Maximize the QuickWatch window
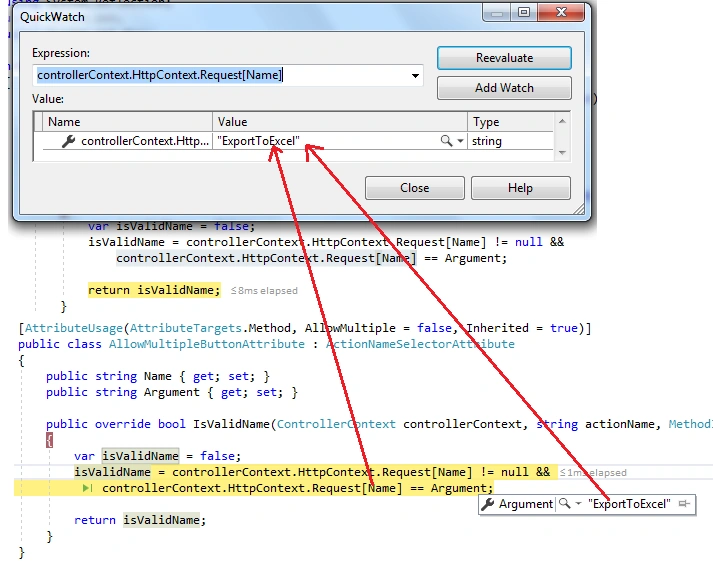Image resolution: width=713 pixels, height=562 pixels. point(524,12)
